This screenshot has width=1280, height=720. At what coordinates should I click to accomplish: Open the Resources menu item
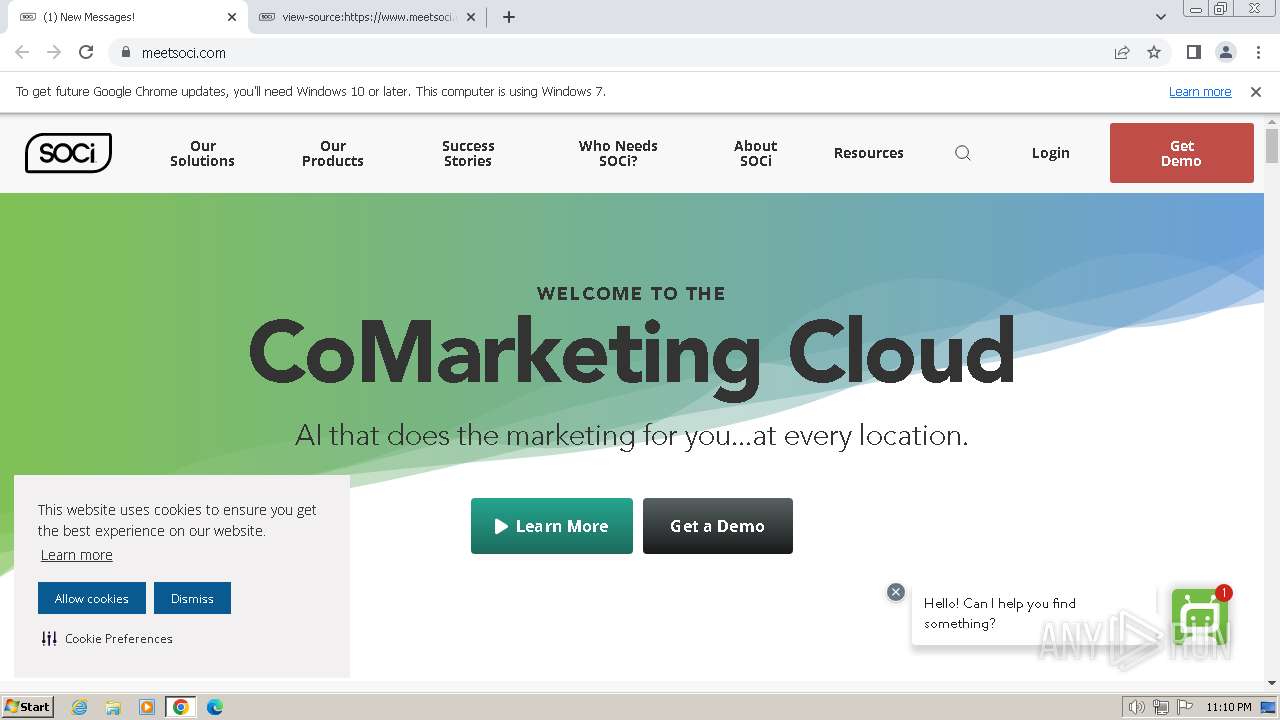(868, 153)
